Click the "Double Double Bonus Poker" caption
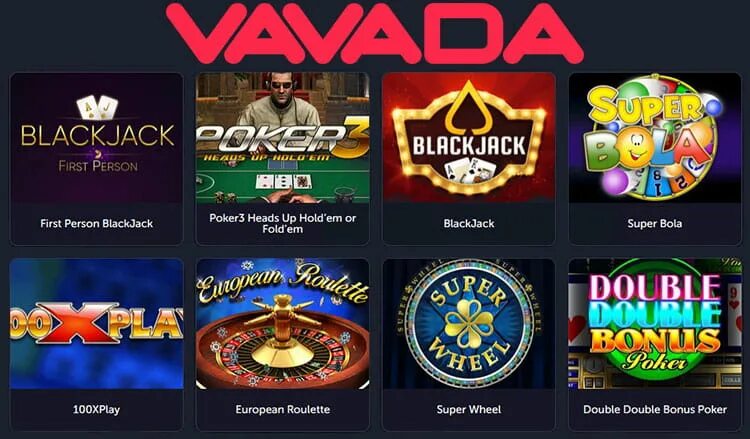 (655, 409)
